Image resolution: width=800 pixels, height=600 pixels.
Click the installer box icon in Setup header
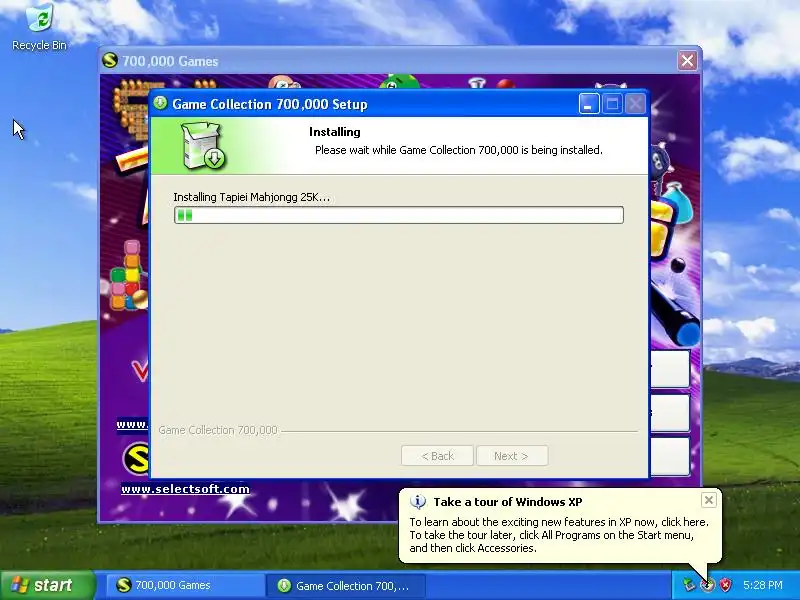click(x=204, y=145)
